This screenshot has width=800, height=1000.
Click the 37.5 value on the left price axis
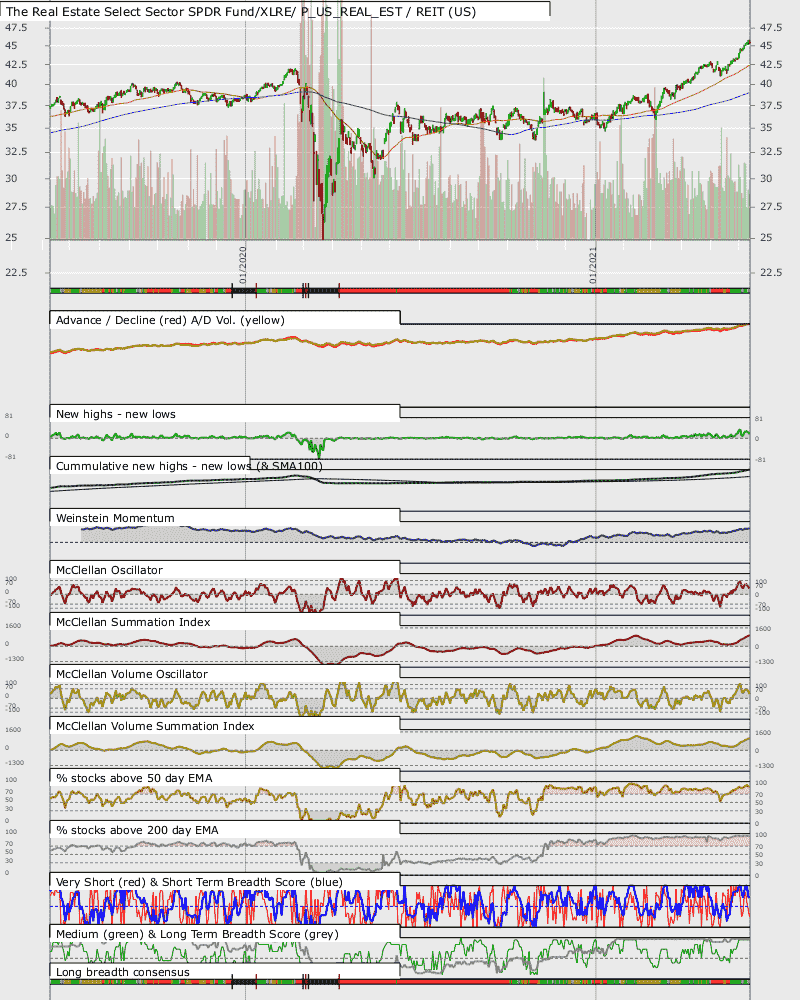16,105
